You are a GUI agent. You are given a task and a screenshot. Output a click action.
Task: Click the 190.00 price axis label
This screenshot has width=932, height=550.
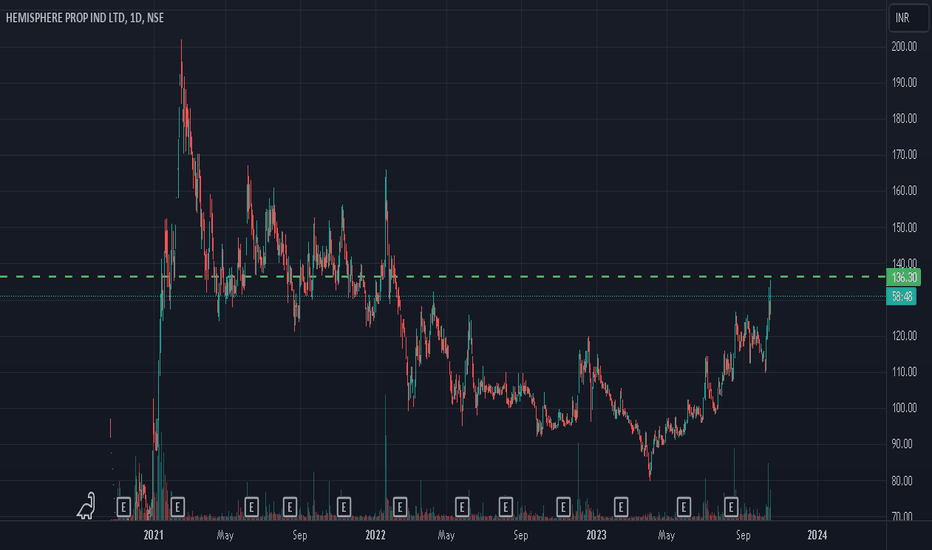pos(904,83)
